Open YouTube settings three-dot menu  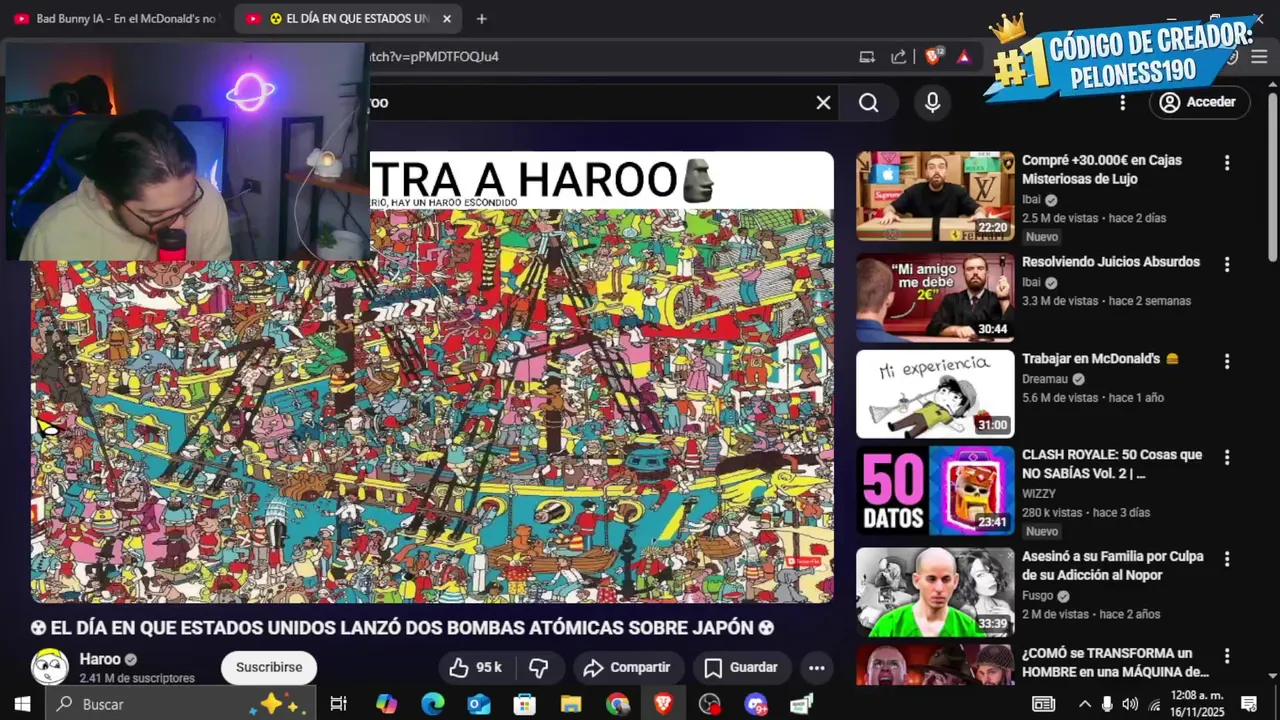click(x=1122, y=102)
